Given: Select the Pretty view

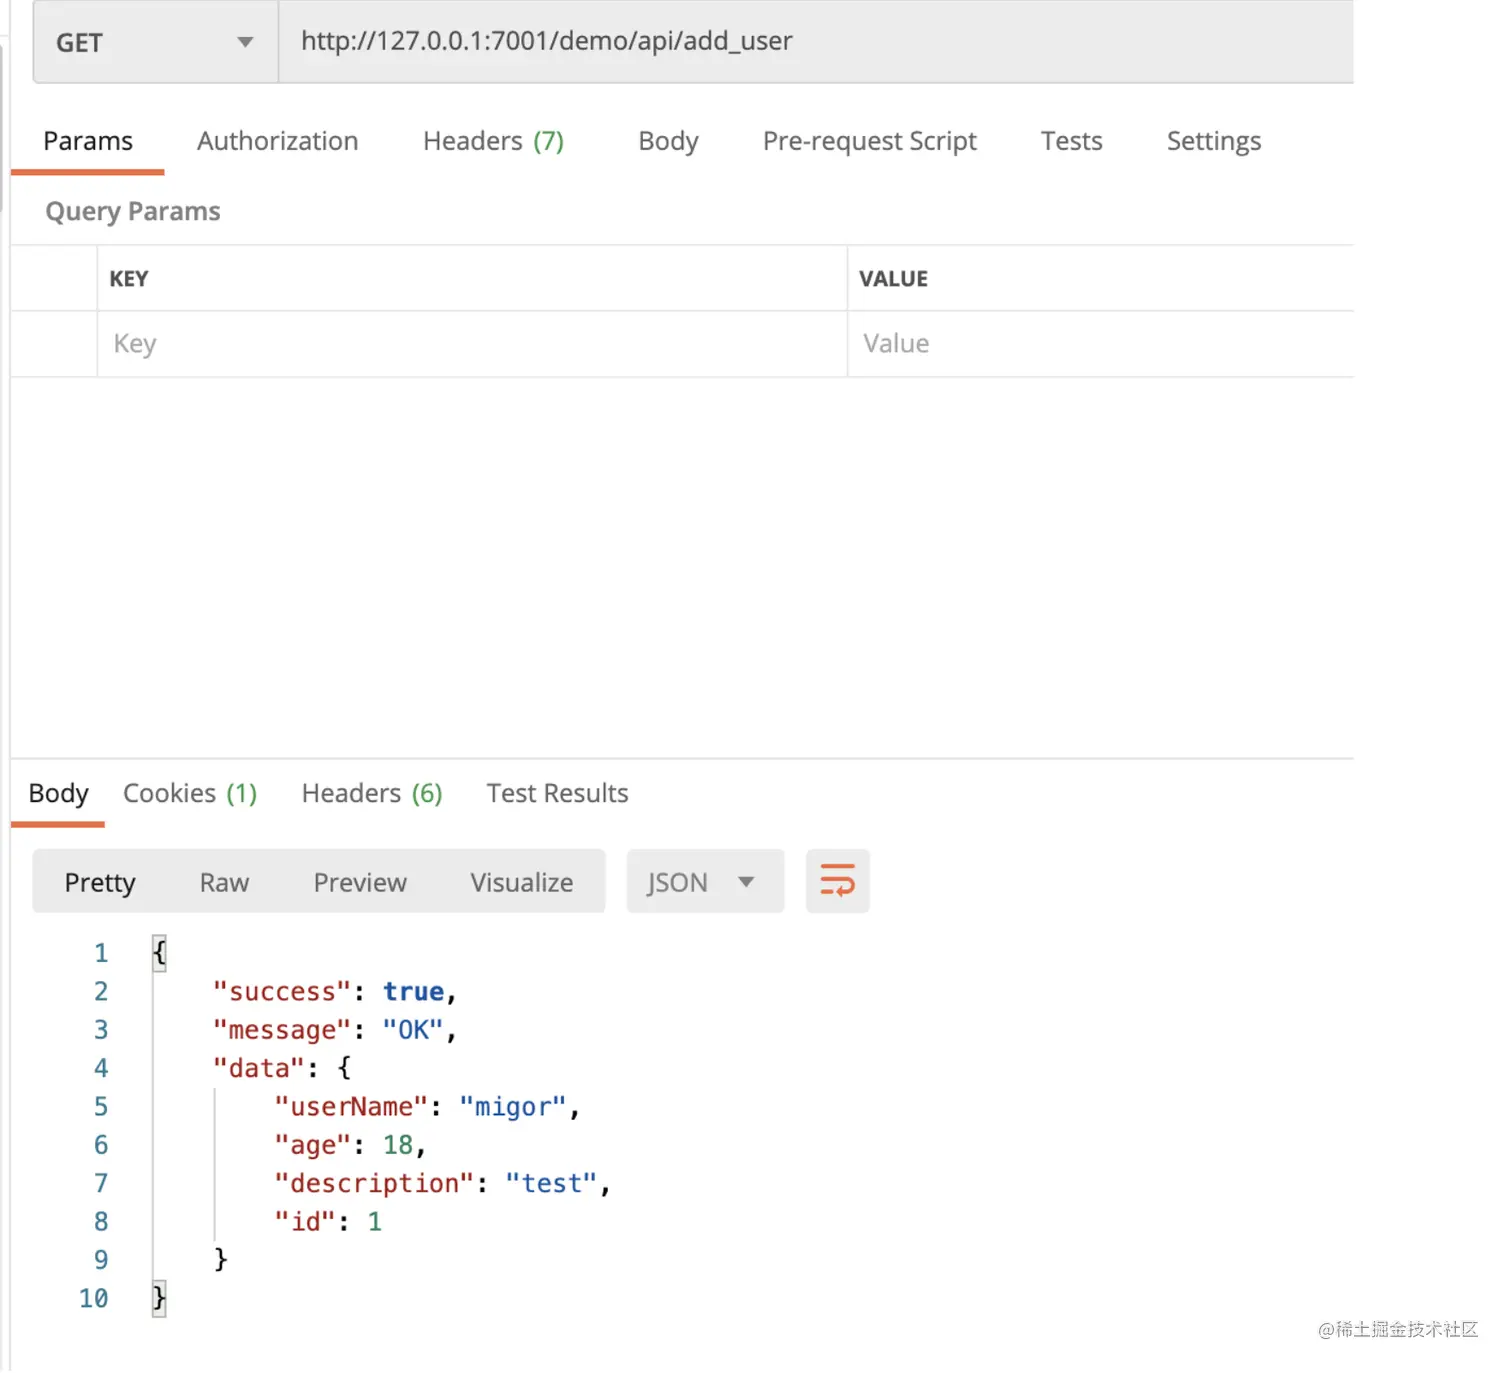Looking at the screenshot, I should tap(100, 882).
